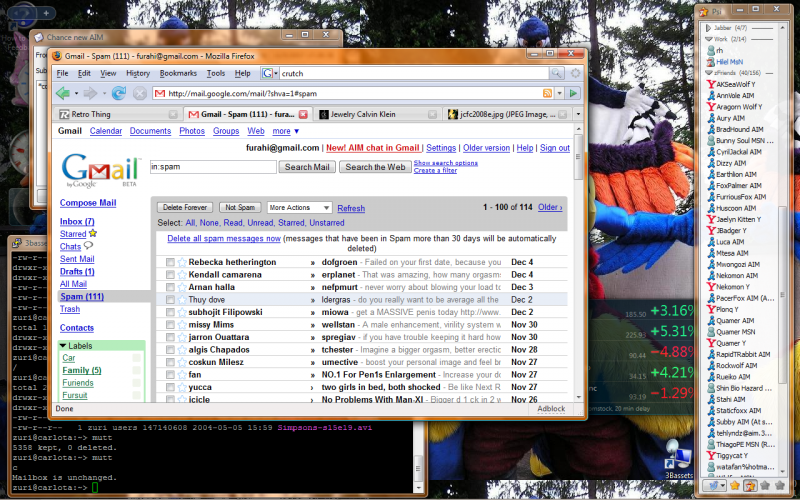
Task: Close the Gmail Spam tab using its X
Action: 302,114
